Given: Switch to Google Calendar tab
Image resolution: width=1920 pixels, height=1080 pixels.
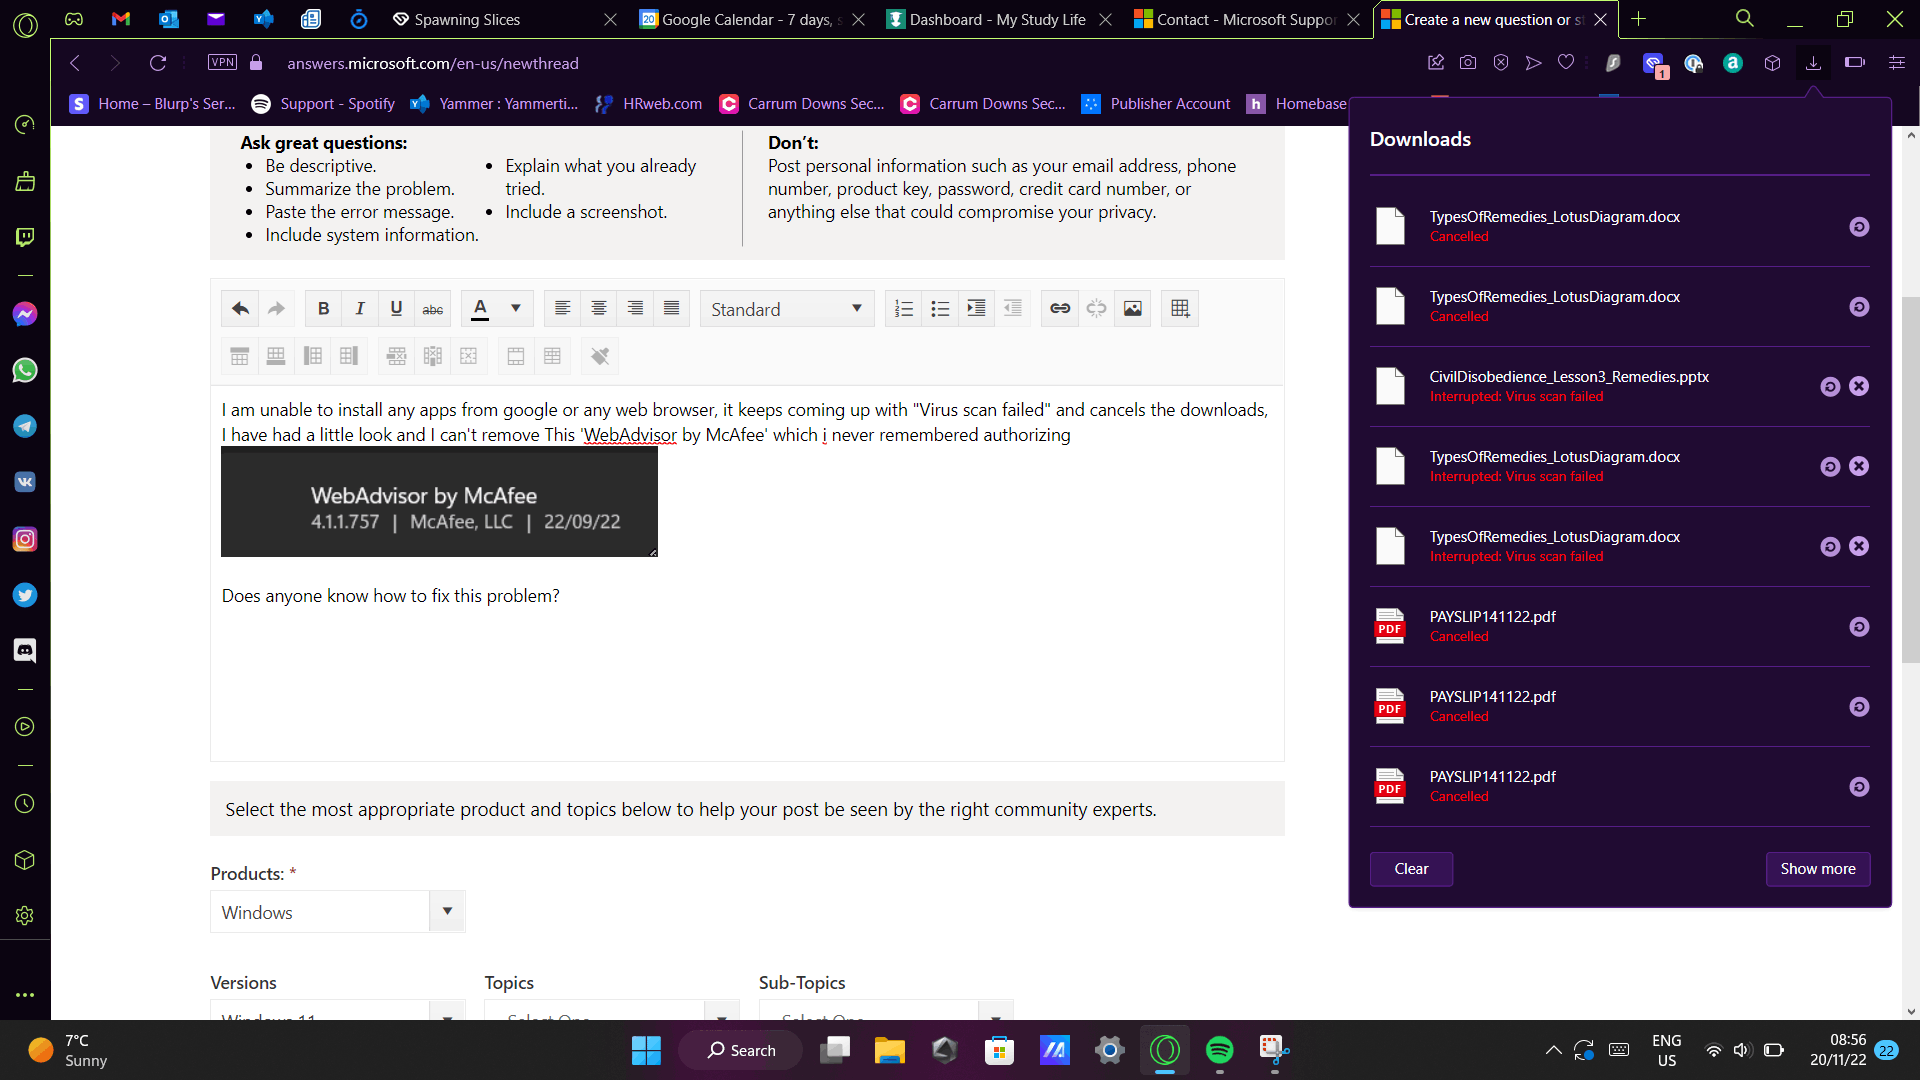Looking at the screenshot, I should point(750,20).
